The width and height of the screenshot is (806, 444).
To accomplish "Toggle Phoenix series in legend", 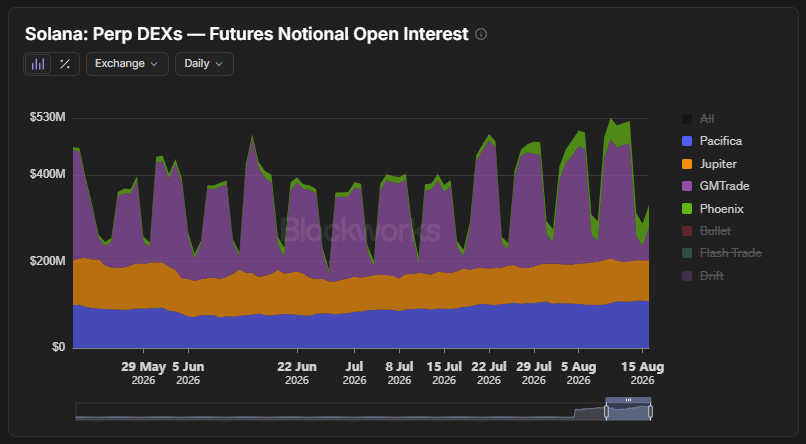I will [x=712, y=209].
